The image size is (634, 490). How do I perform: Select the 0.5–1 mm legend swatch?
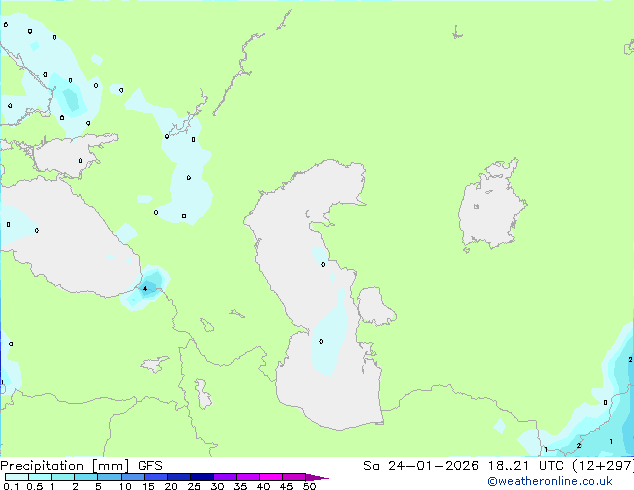(40, 477)
